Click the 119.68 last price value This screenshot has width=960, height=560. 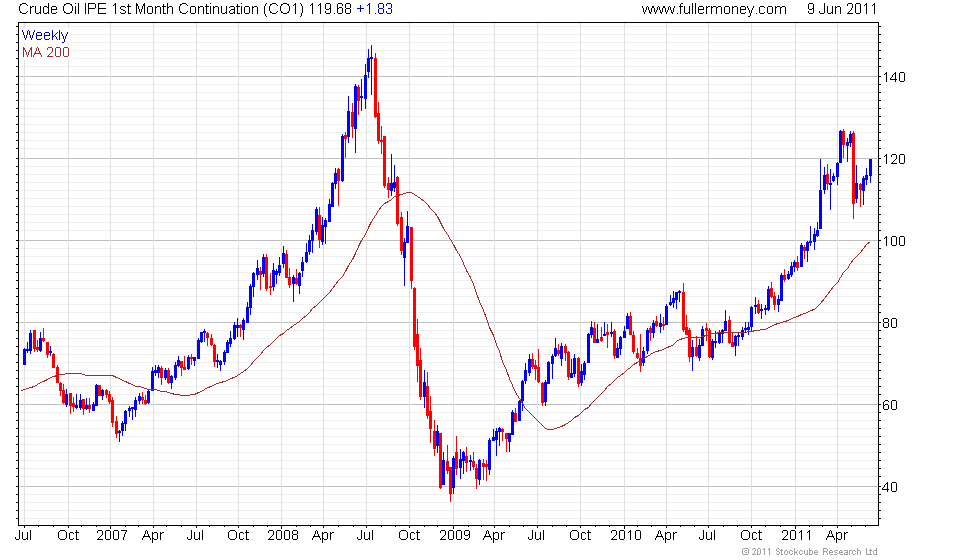coord(329,9)
